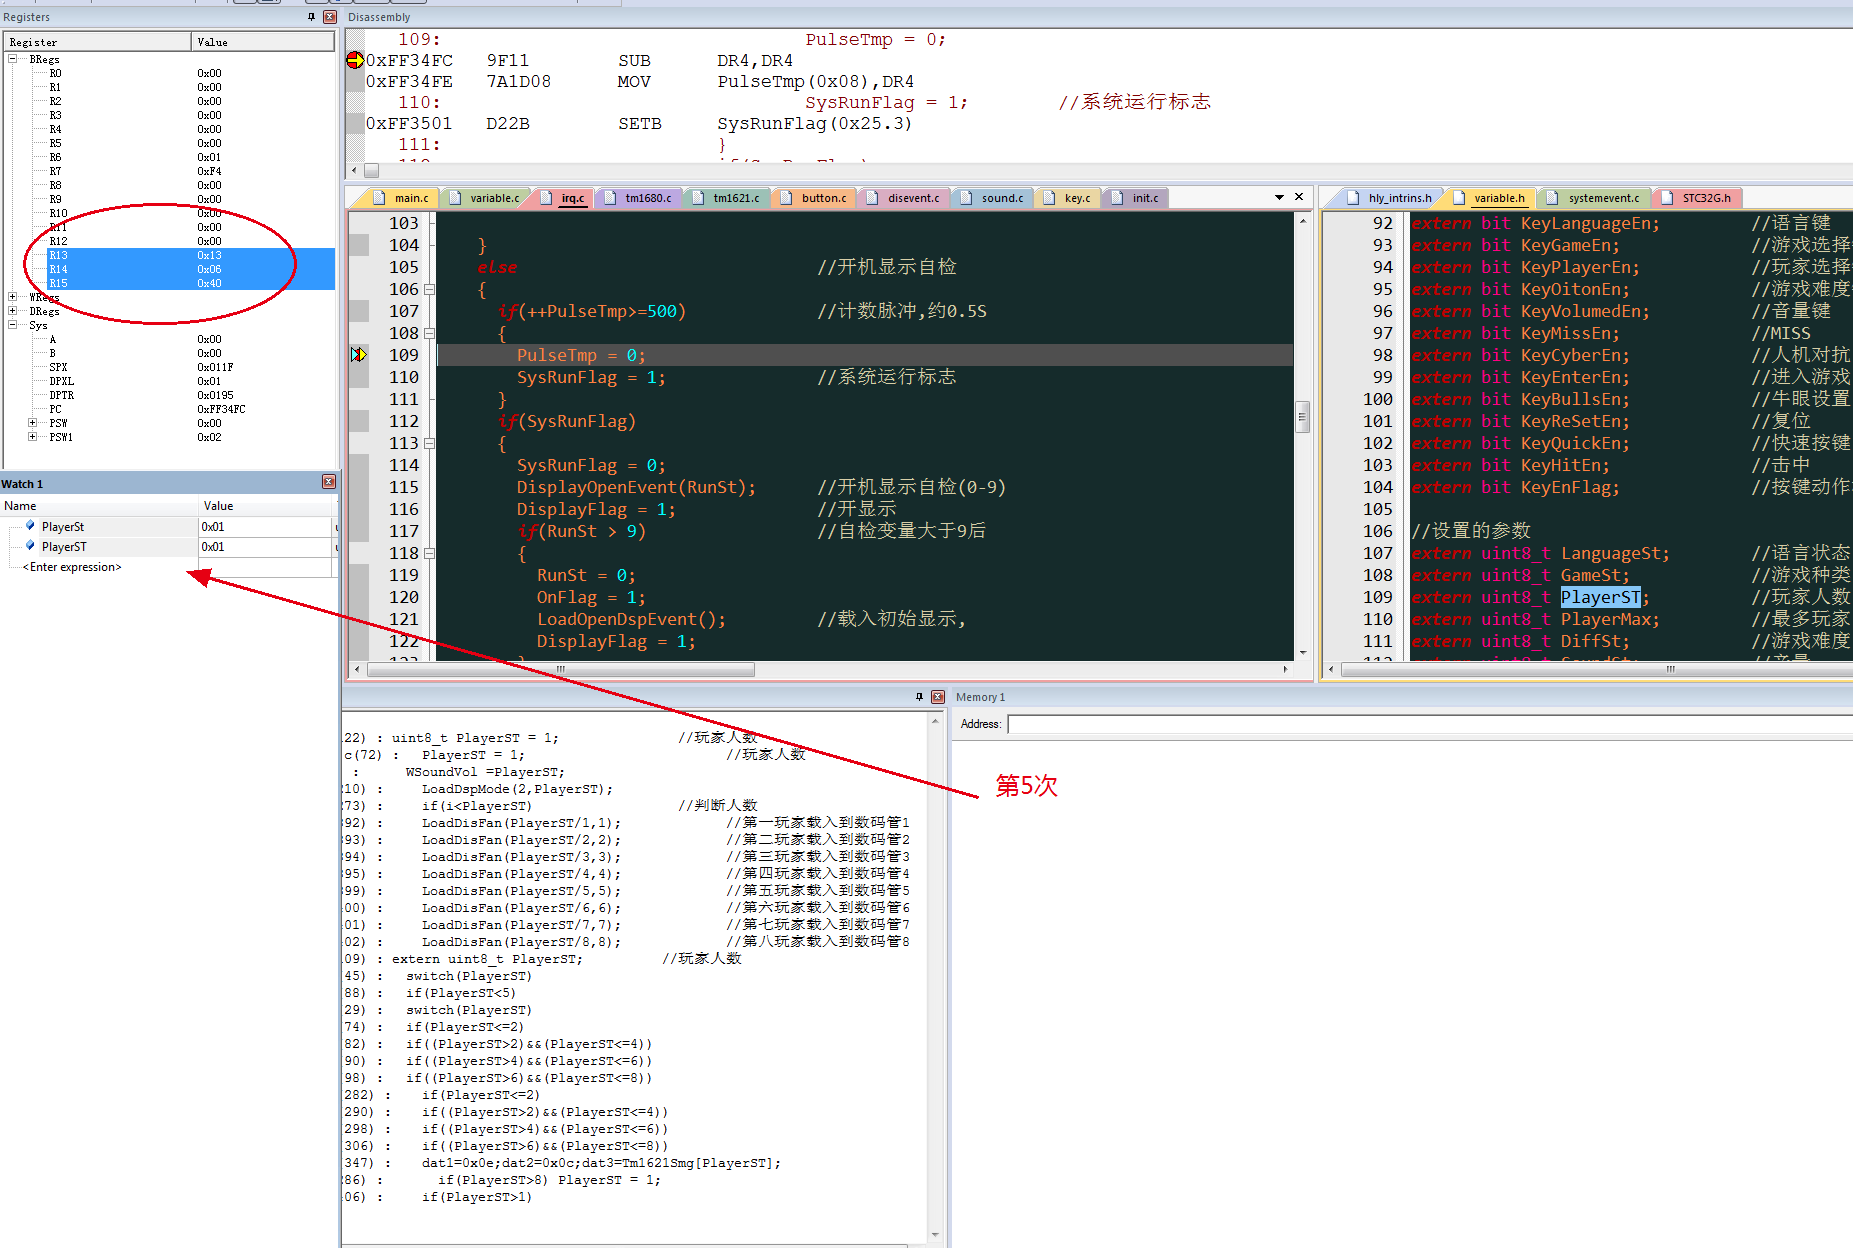Click the irq.c editor vertical scrollbar thumb

coord(1302,416)
